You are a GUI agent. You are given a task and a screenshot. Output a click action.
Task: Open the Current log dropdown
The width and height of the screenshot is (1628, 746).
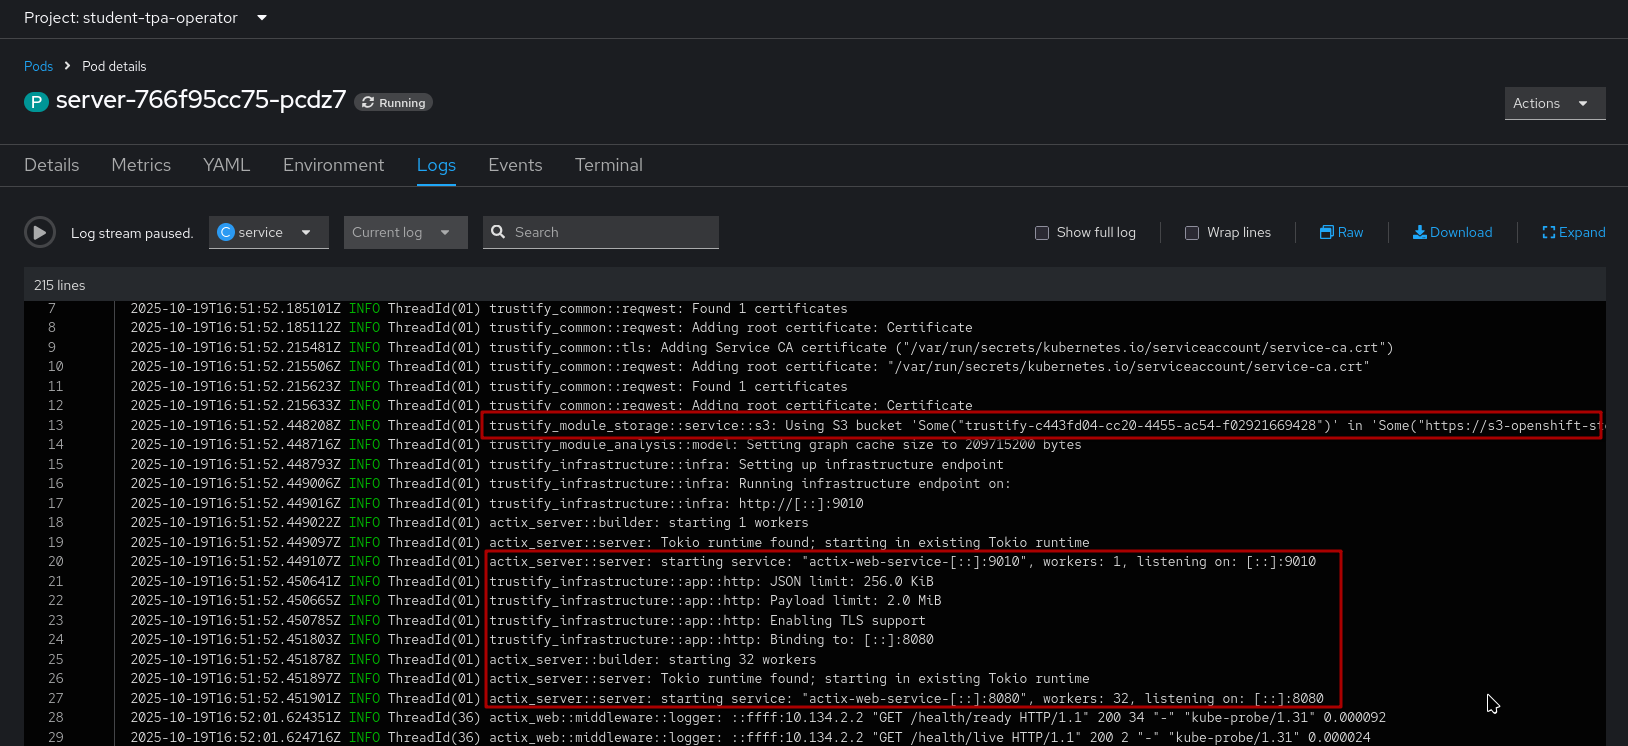pos(405,232)
